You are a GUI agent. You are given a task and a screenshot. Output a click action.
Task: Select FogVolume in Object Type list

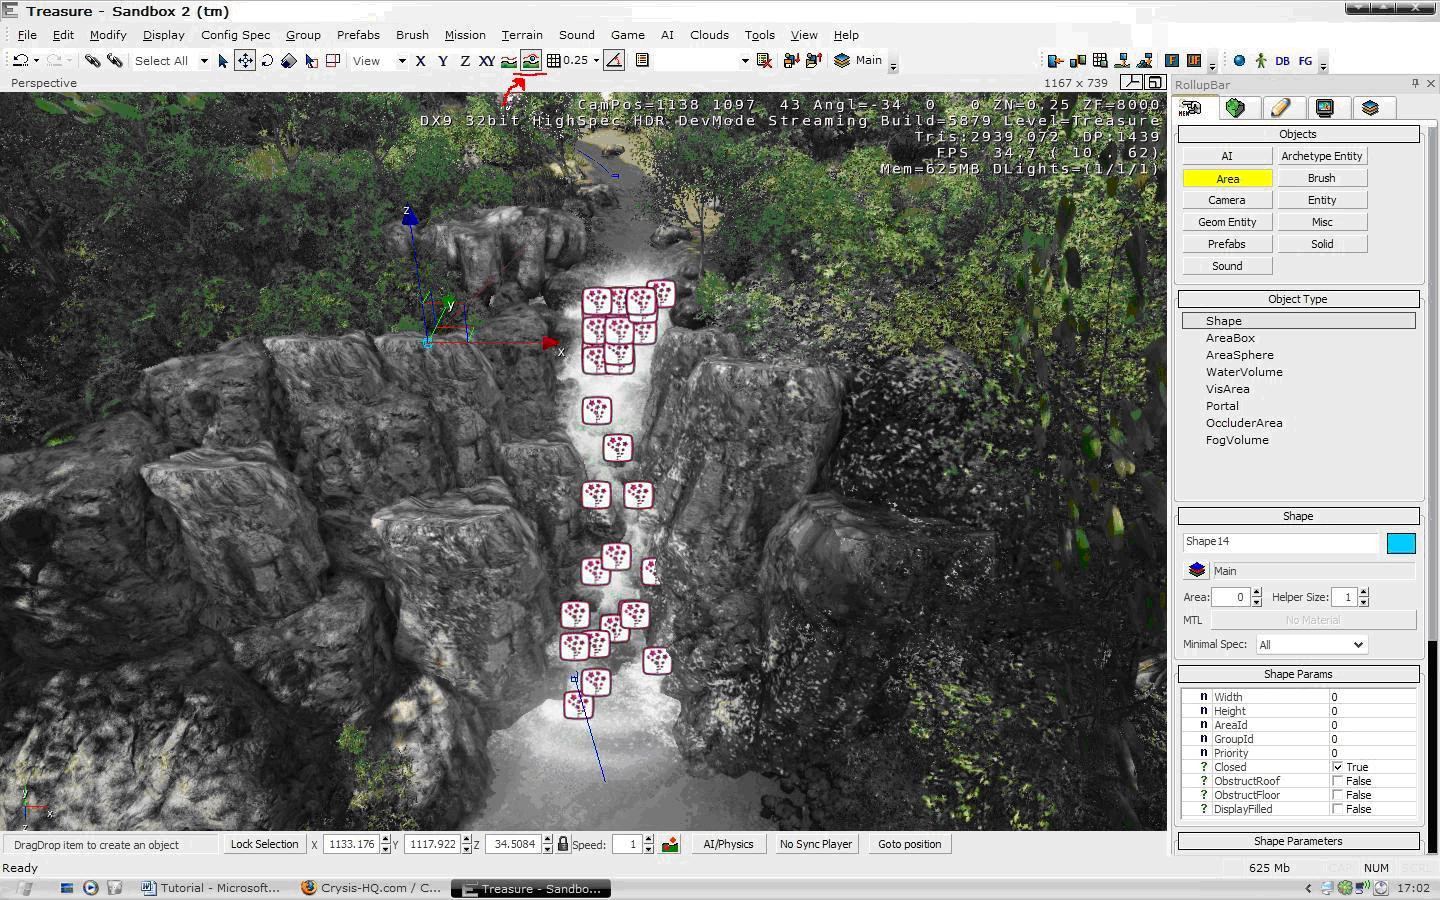click(1237, 440)
